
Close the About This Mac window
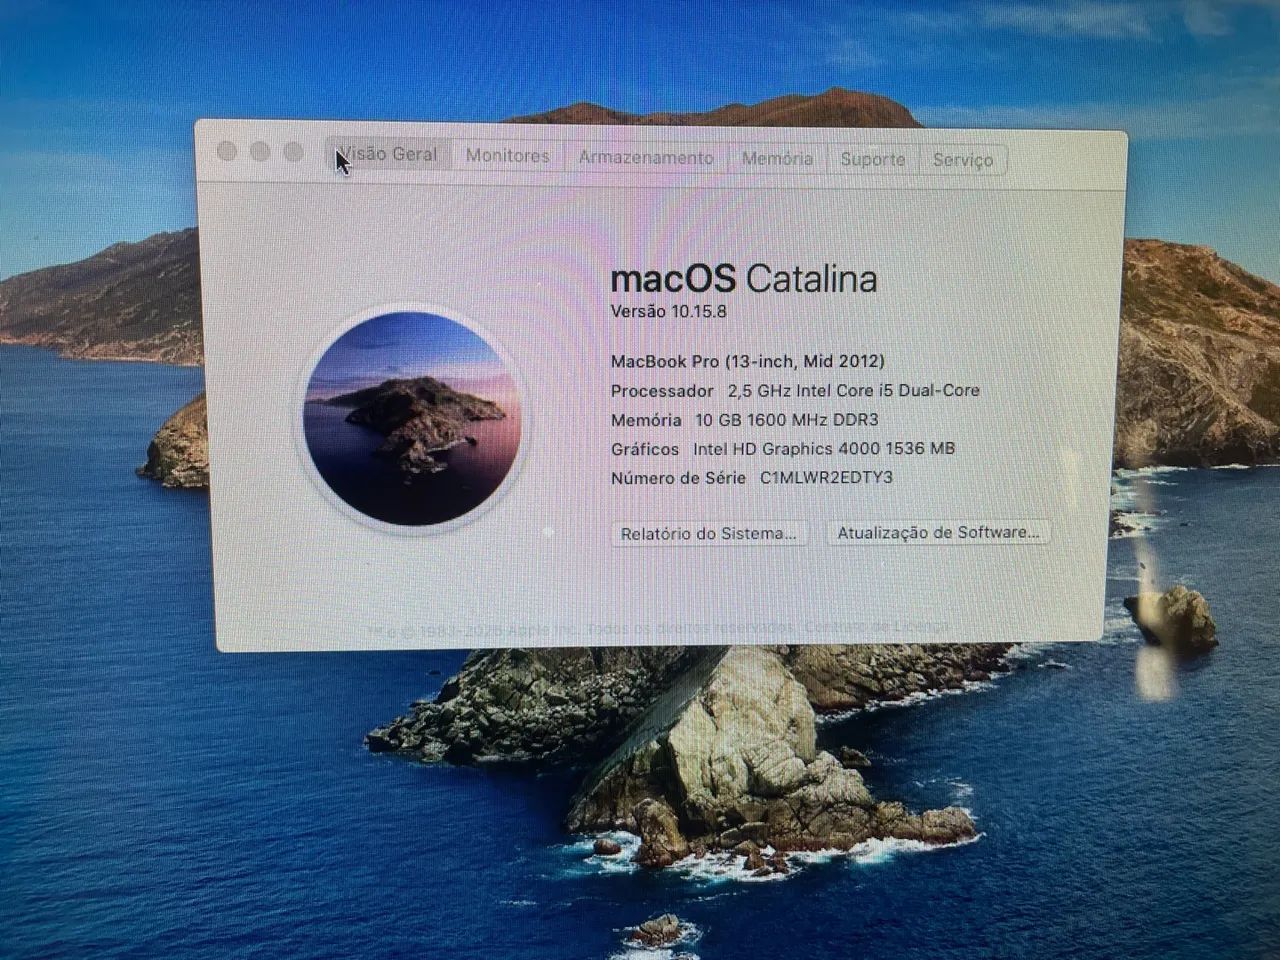coord(227,151)
